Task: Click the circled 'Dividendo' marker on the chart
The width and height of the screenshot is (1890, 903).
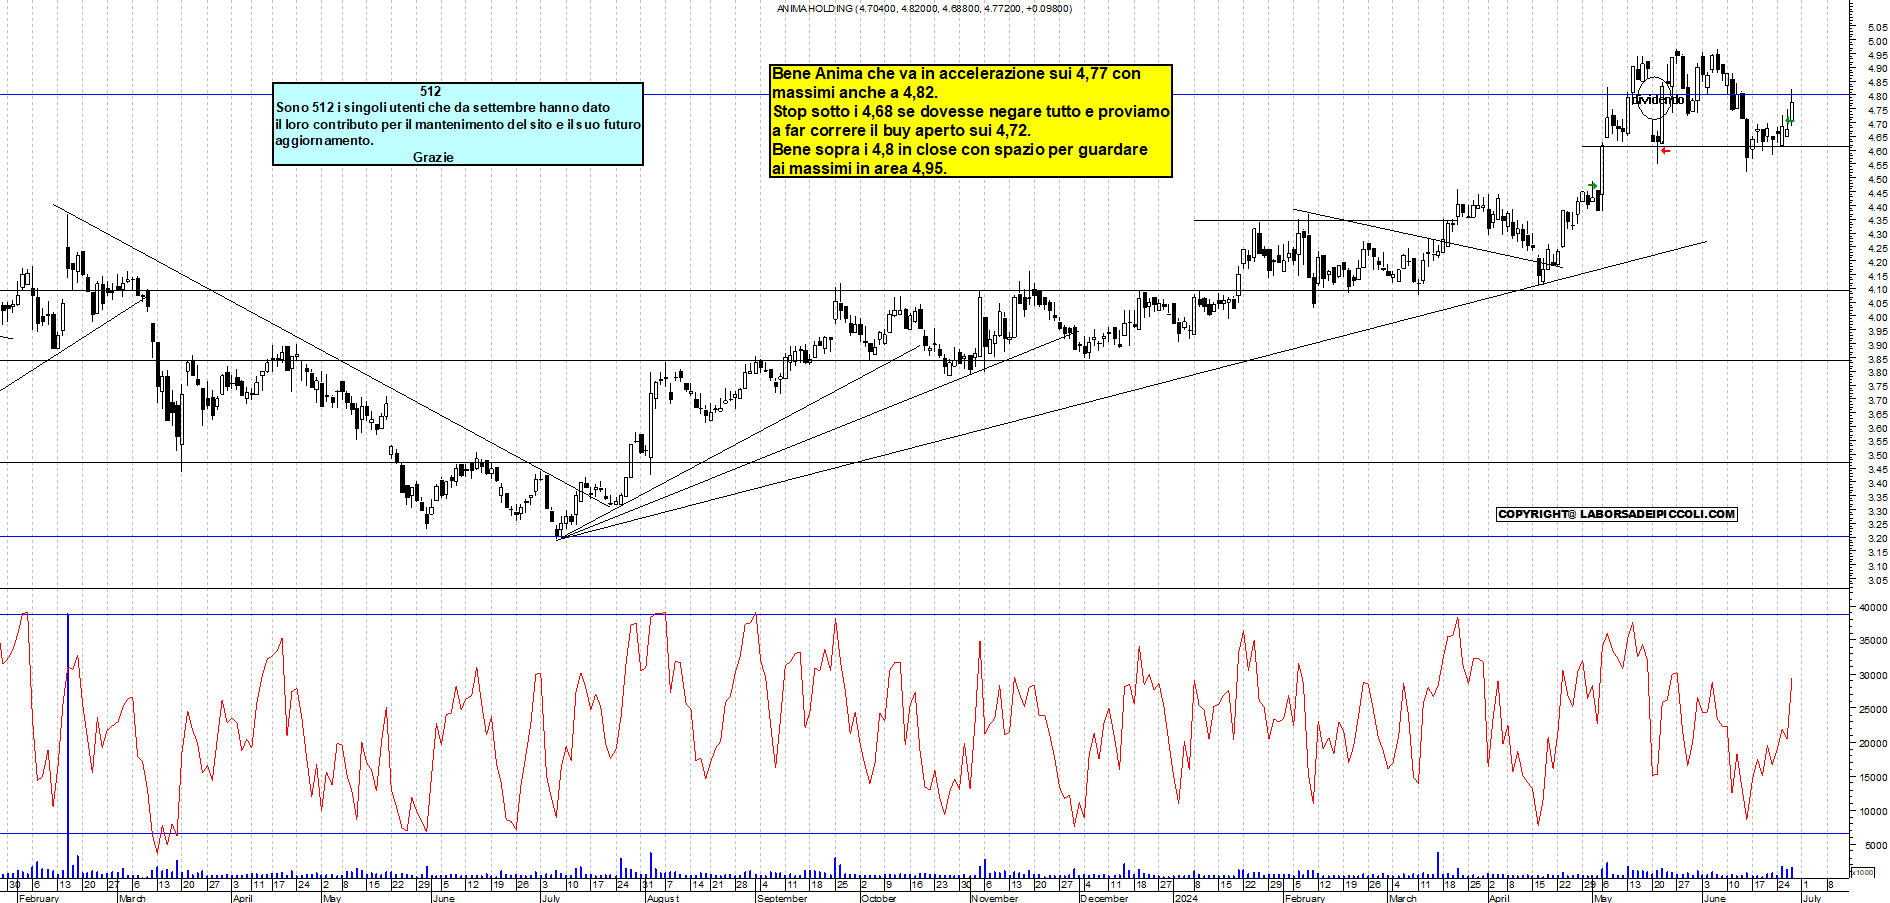Action: [1655, 99]
